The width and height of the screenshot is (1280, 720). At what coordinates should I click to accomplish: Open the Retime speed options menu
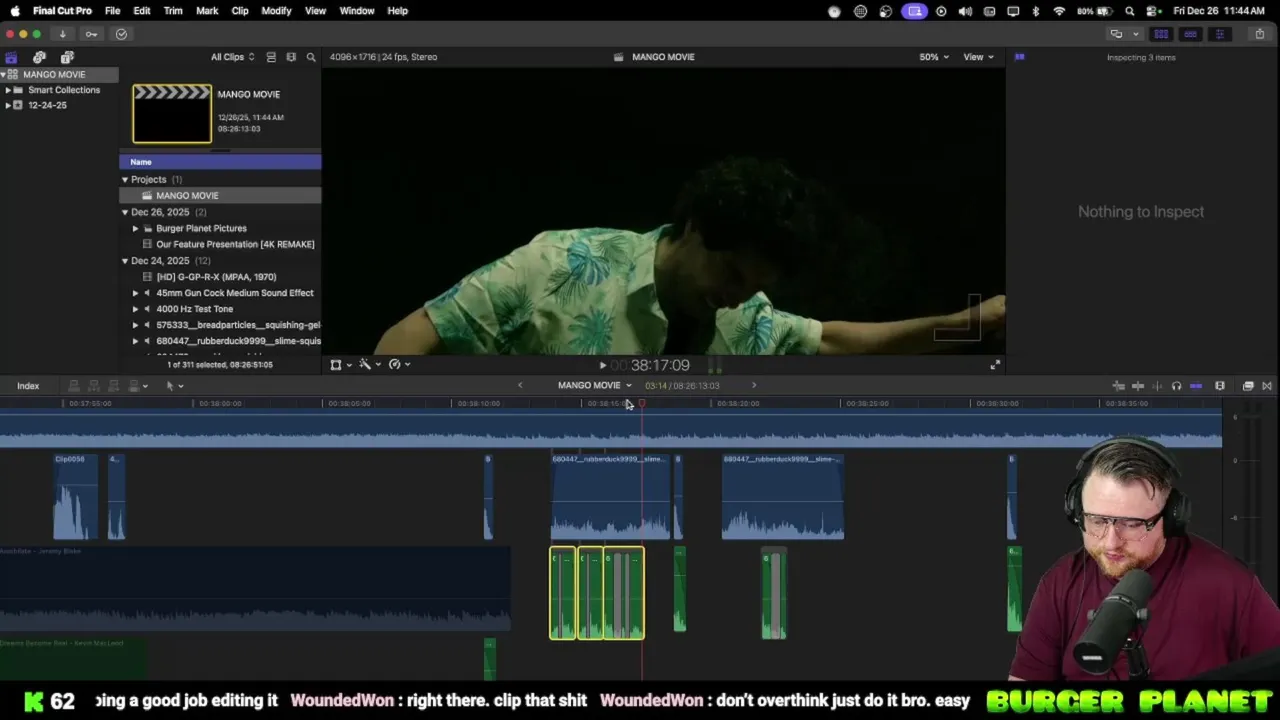[x=399, y=365]
